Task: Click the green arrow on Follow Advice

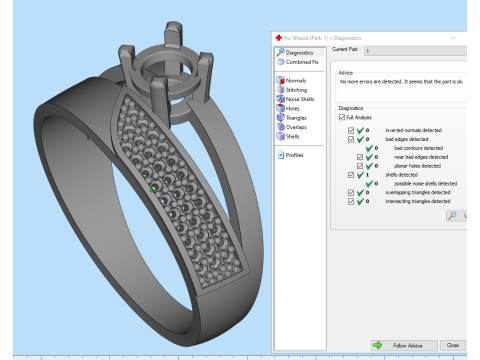Action: (378, 345)
